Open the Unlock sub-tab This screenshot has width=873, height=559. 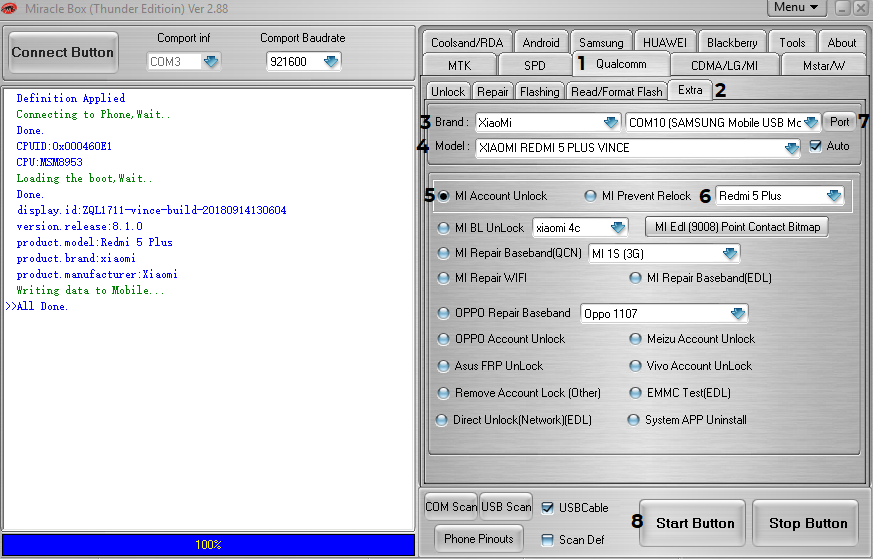click(448, 91)
